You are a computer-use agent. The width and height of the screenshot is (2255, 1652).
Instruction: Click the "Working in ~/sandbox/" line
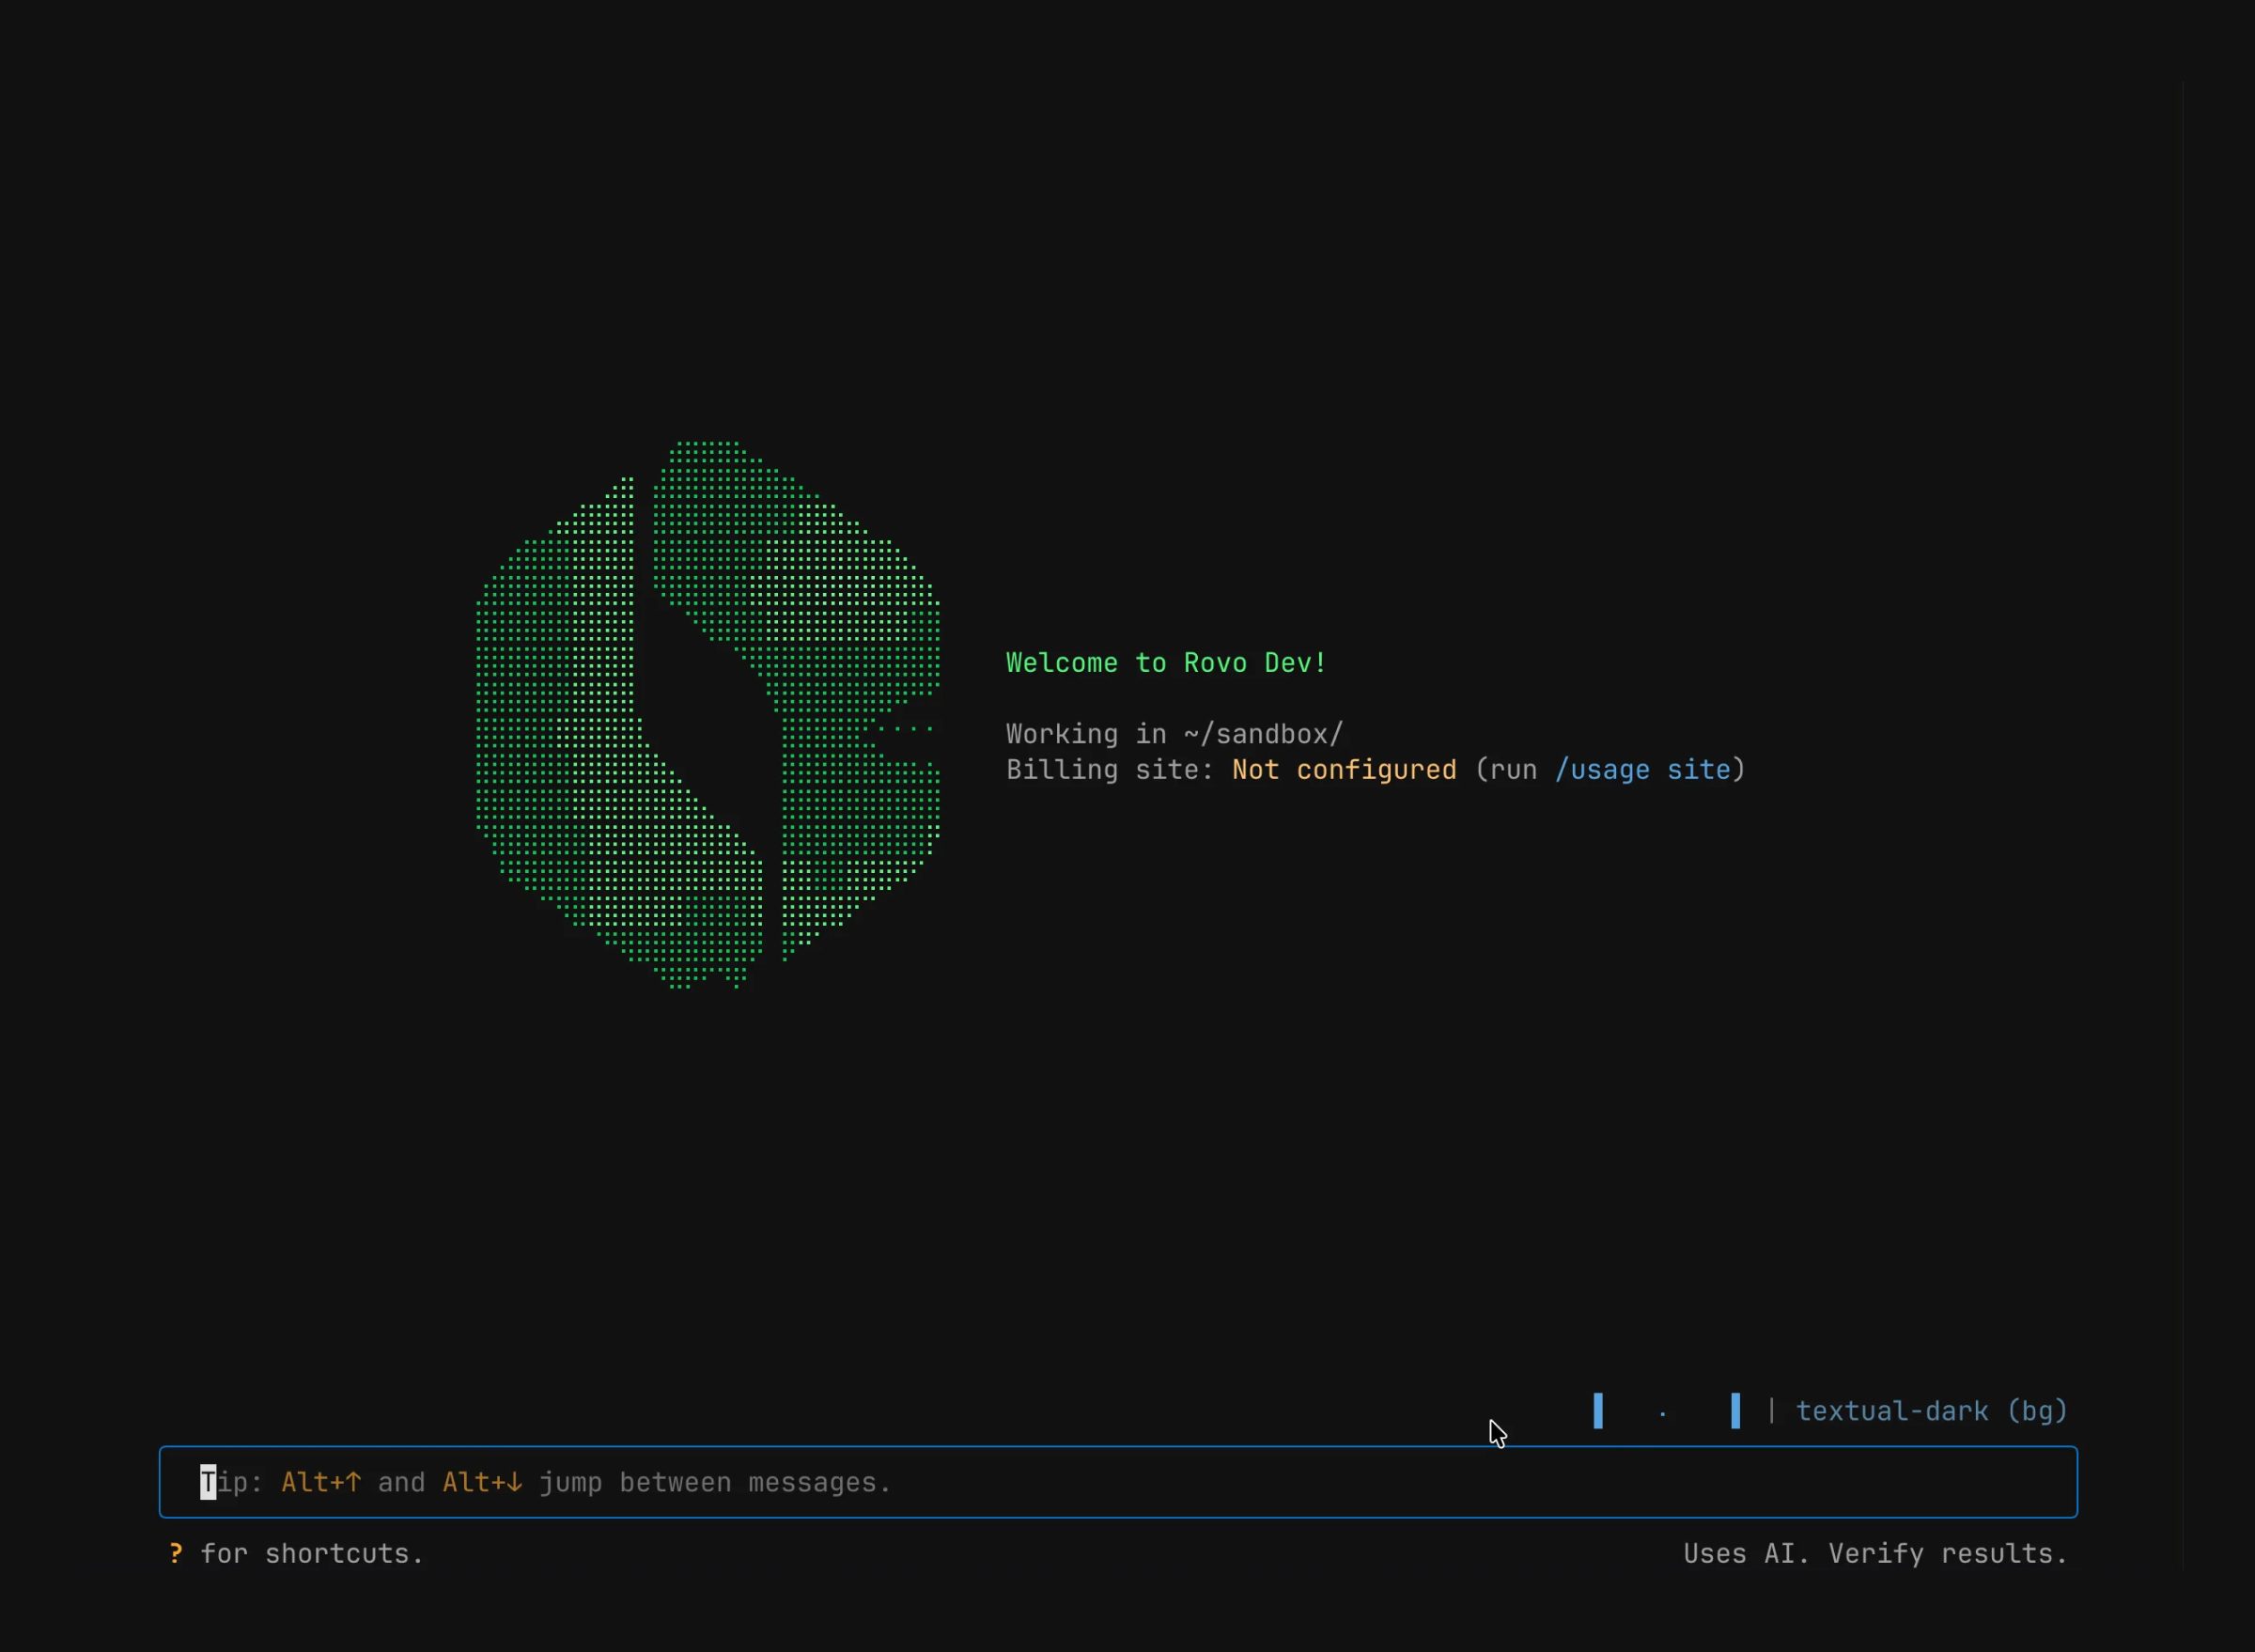click(x=1174, y=734)
